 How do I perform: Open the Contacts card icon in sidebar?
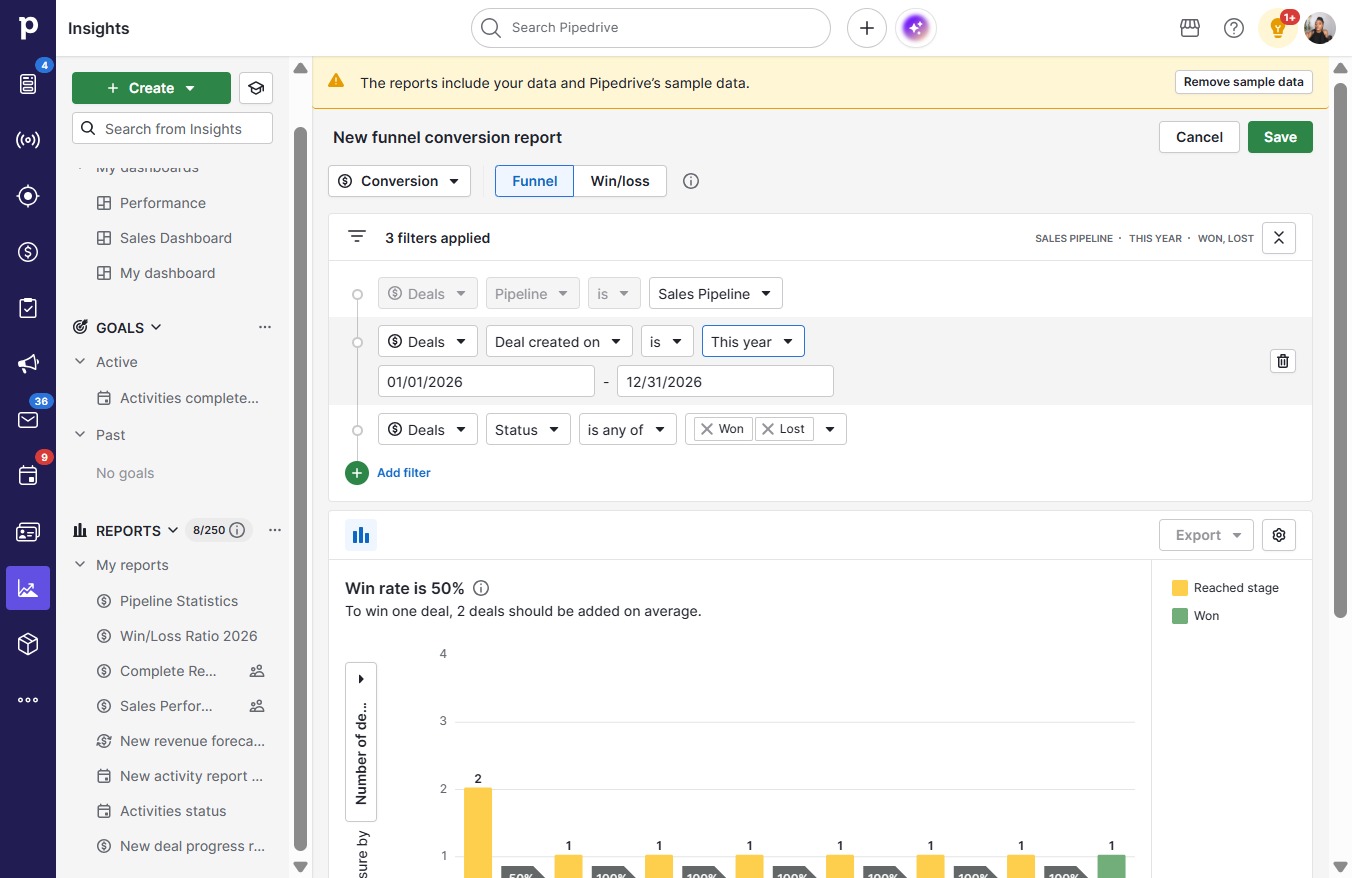pos(28,532)
